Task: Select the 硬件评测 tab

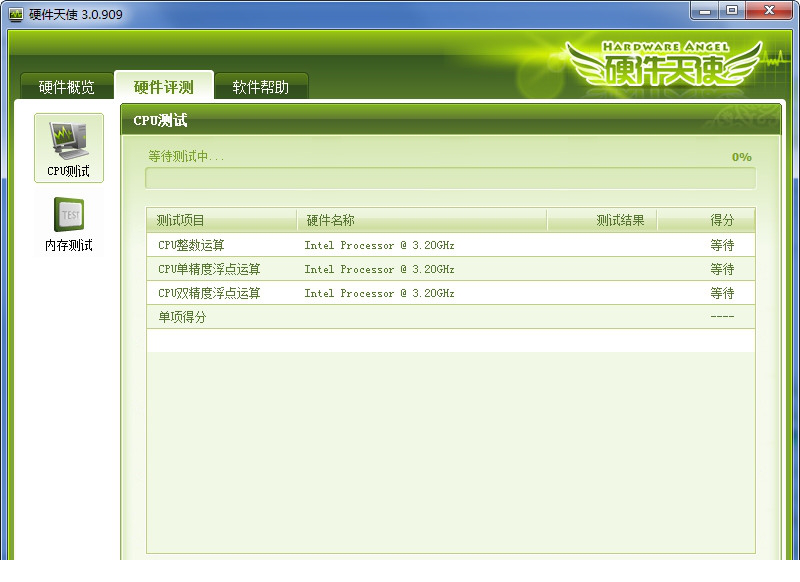Action: [x=164, y=86]
